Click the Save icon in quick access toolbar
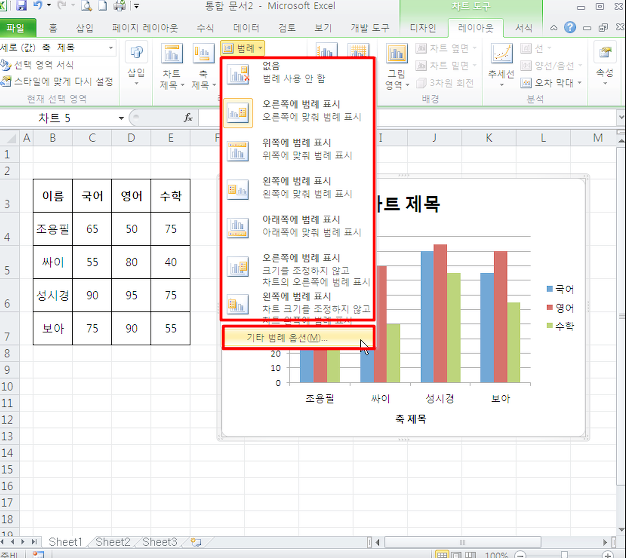This screenshot has width=626, height=558. click(x=21, y=6)
